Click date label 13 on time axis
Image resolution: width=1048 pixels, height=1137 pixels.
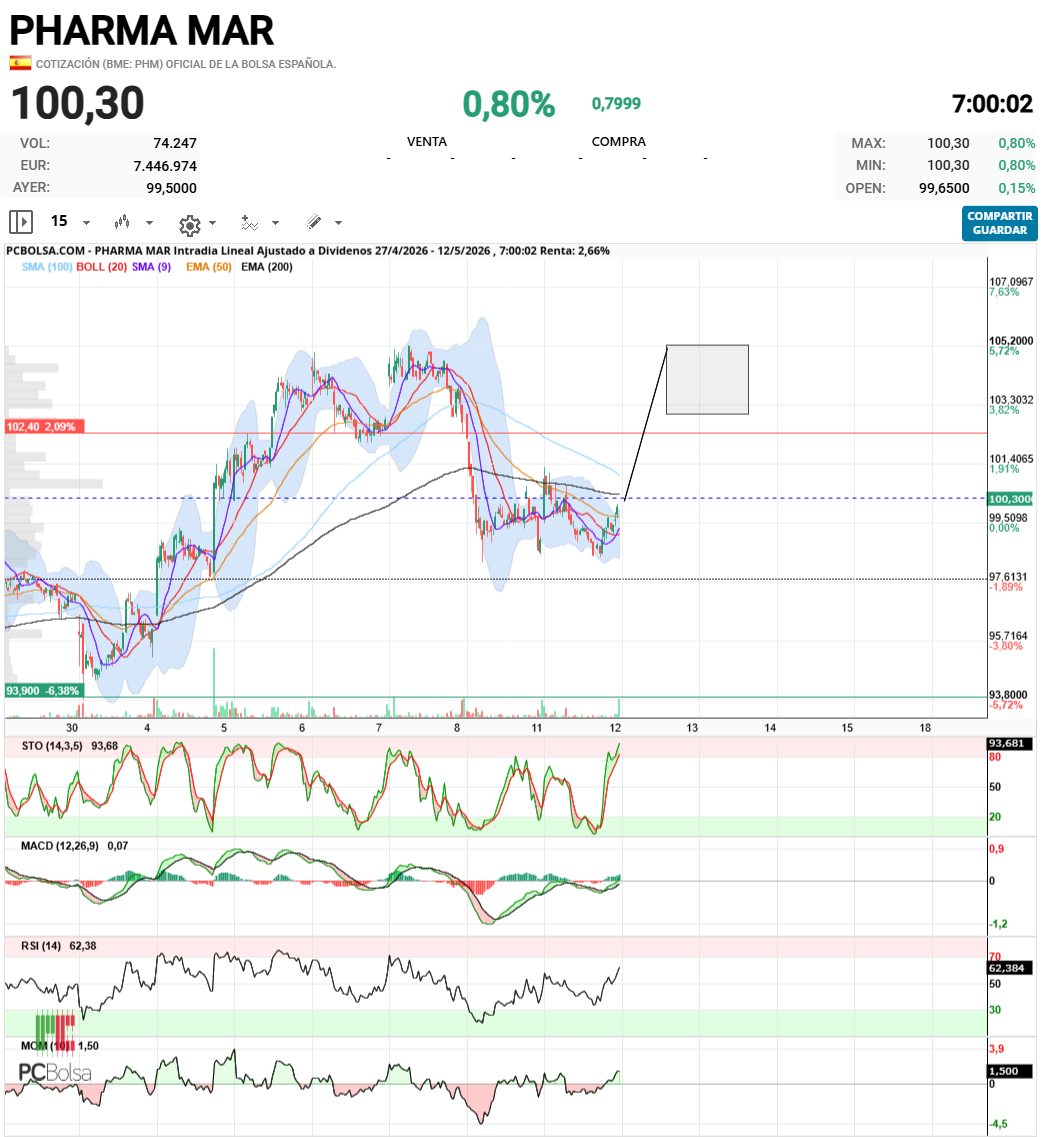pyautogui.click(x=692, y=727)
